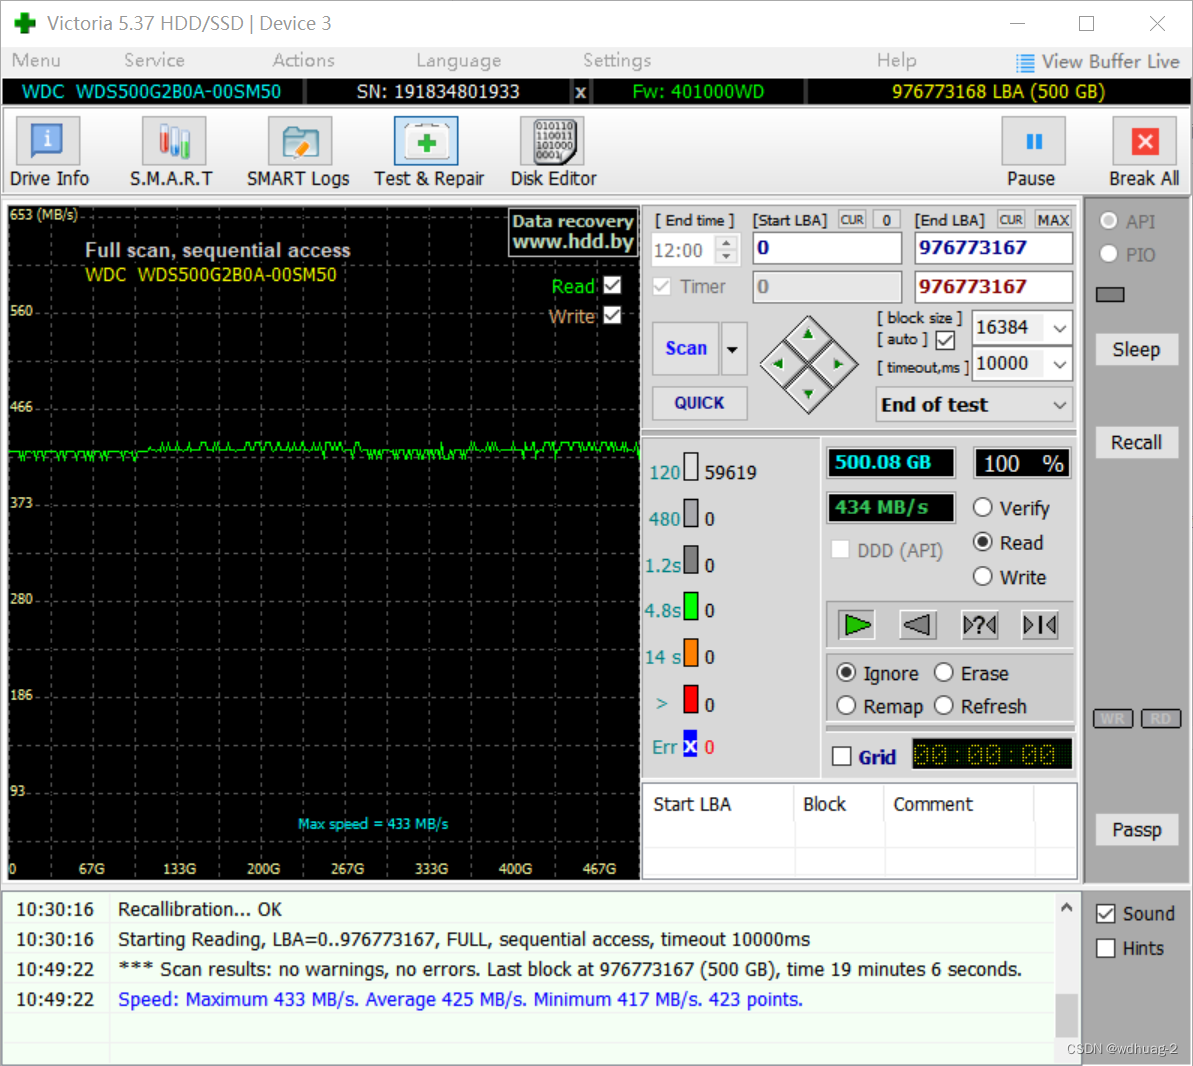The height and width of the screenshot is (1066, 1193).
Task: Click the WR indicator button
Action: 1112,719
